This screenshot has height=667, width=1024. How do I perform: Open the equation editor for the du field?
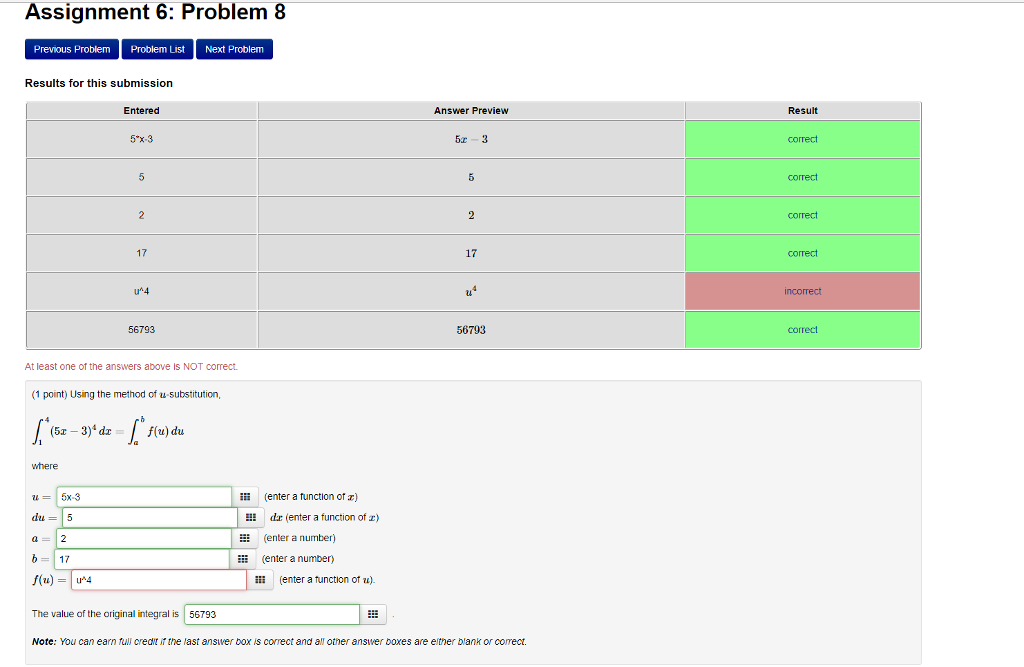coord(248,517)
